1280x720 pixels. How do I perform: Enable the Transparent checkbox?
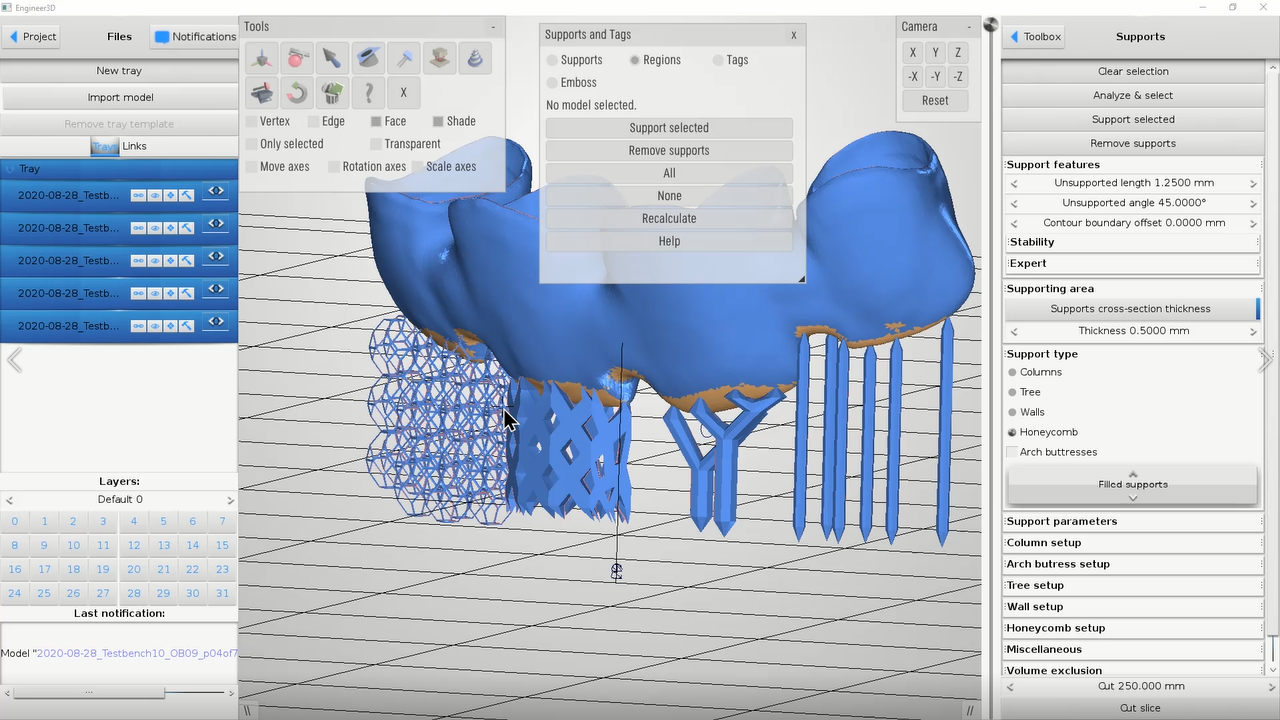377,144
